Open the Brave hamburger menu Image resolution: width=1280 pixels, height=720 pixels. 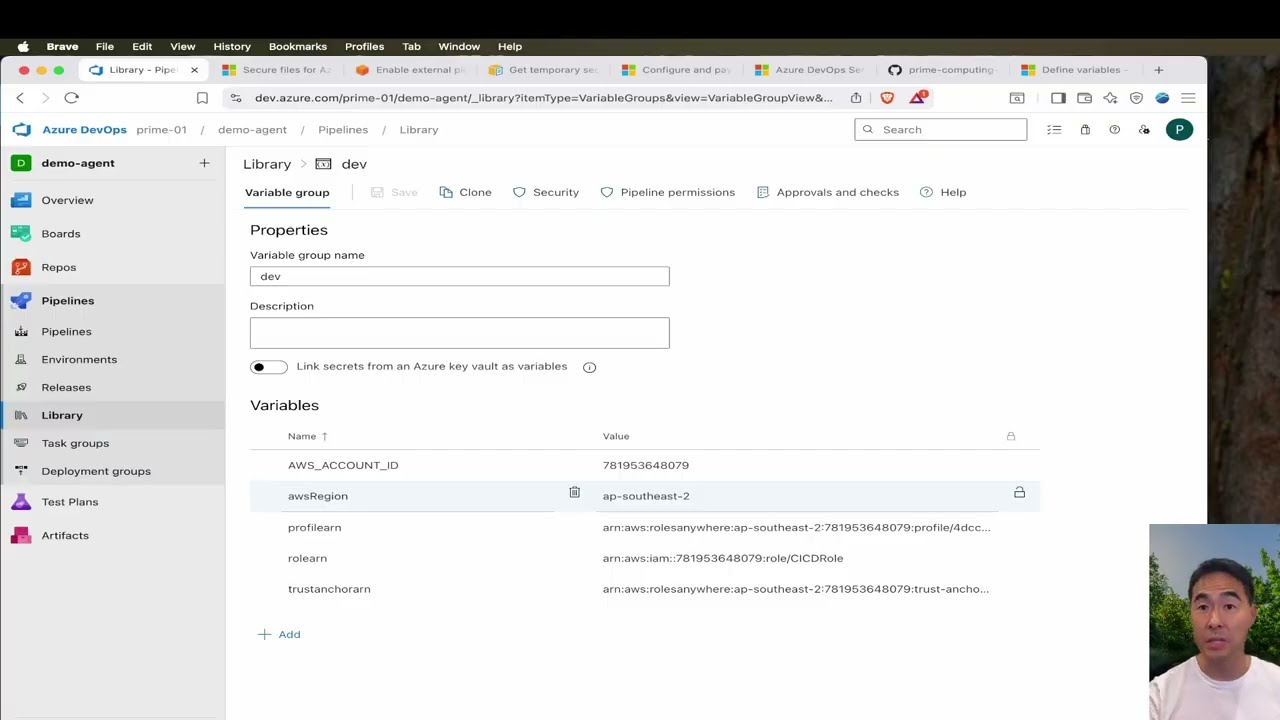[1188, 98]
